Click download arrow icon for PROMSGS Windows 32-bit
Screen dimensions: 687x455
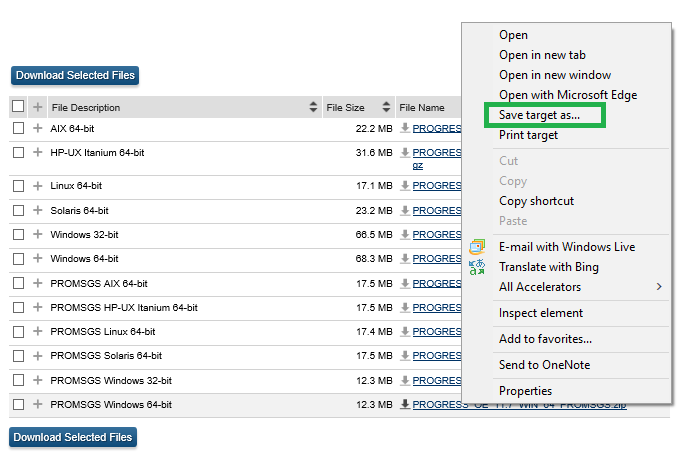point(405,380)
